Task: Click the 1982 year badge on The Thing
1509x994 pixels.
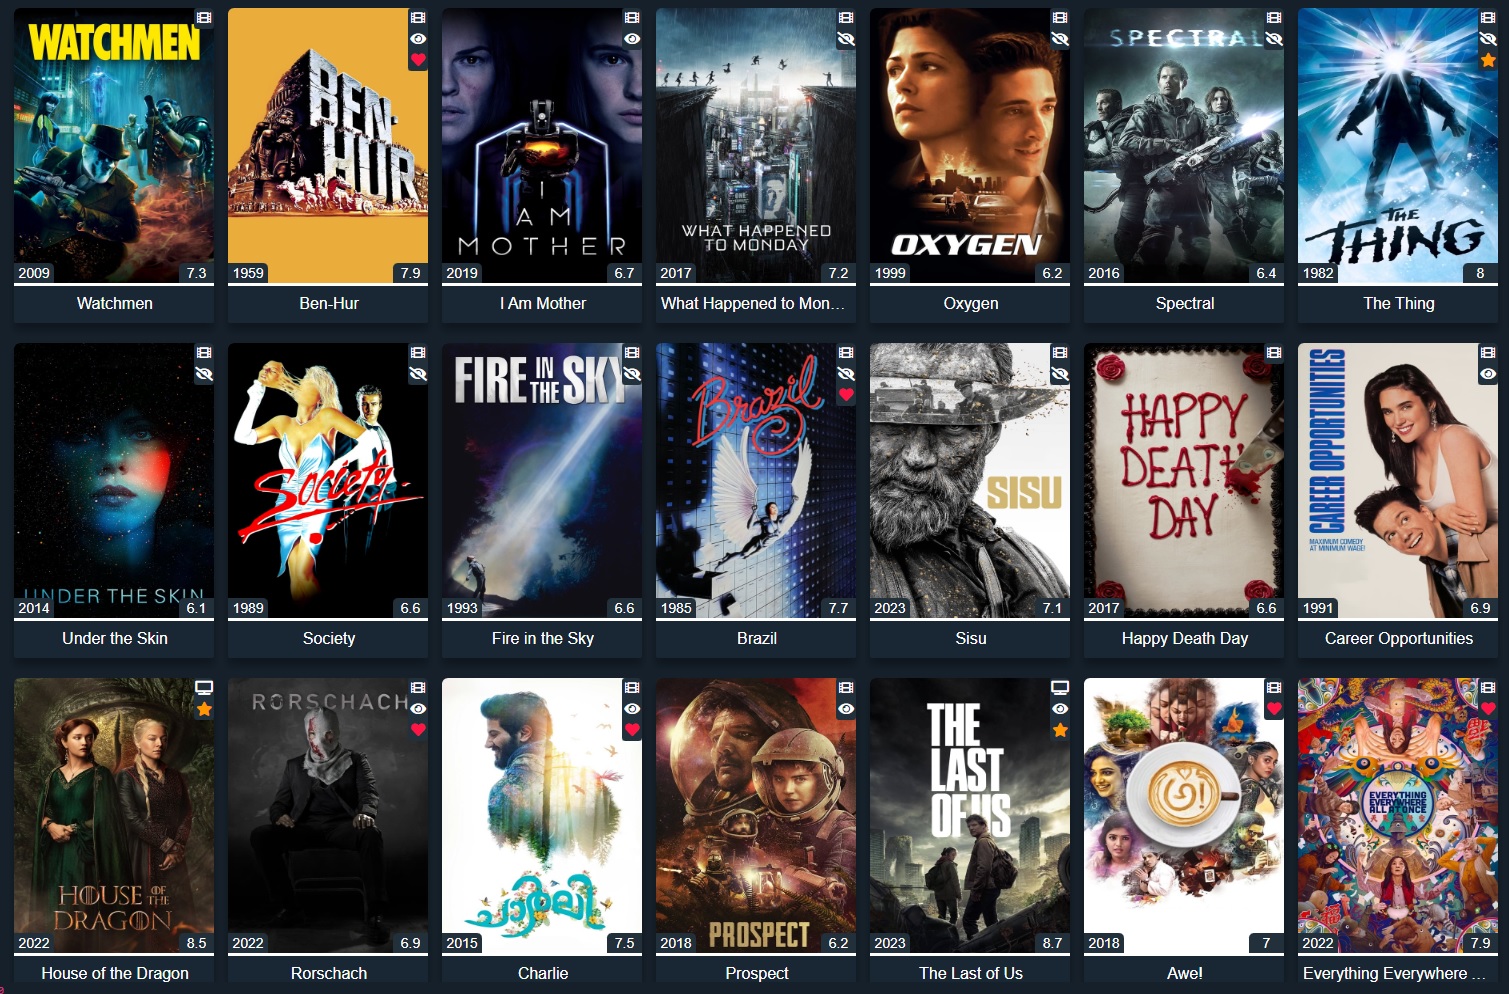Action: 1318,273
